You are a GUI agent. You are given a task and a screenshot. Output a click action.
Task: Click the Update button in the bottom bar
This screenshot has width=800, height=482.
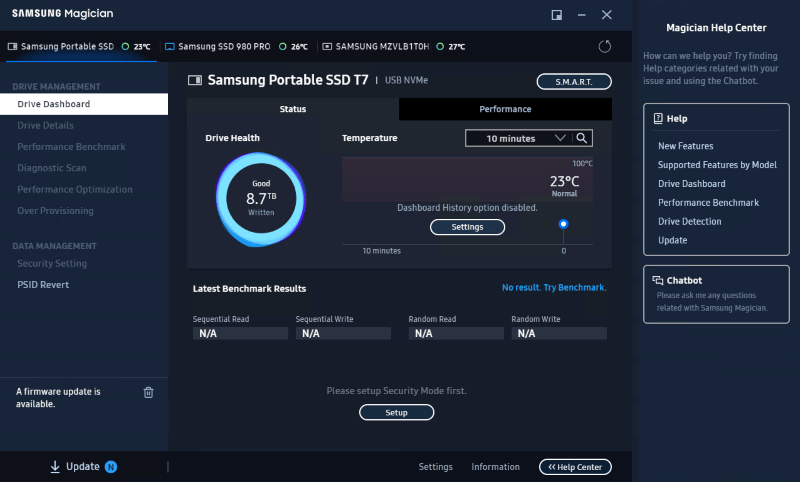click(83, 467)
